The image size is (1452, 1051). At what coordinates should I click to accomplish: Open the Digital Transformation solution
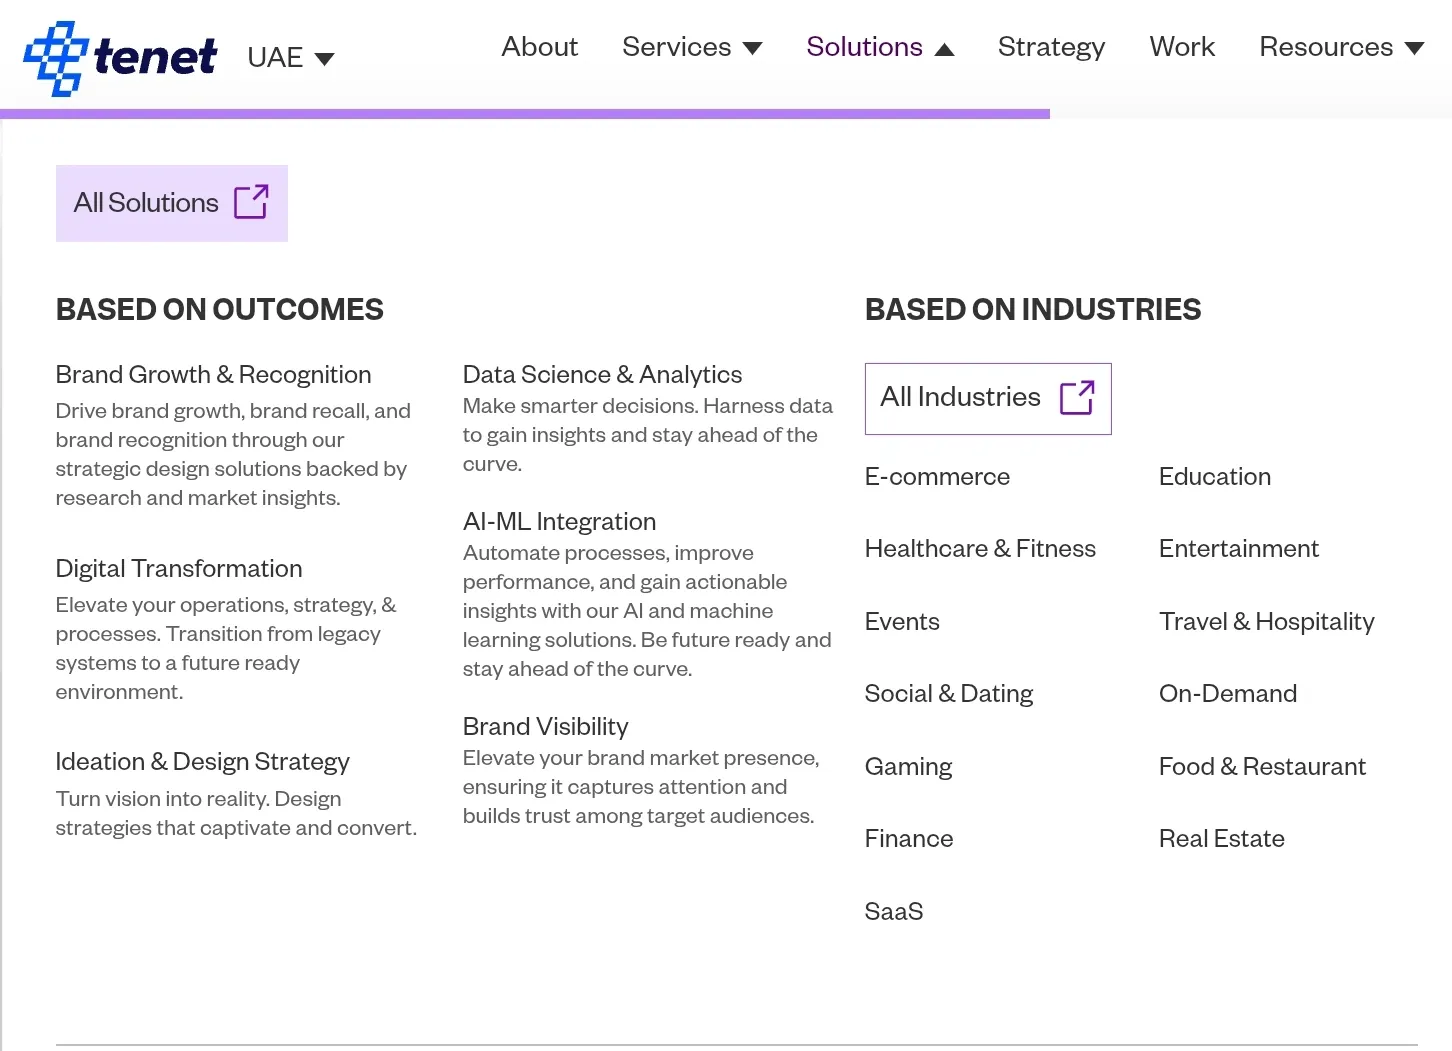179,569
